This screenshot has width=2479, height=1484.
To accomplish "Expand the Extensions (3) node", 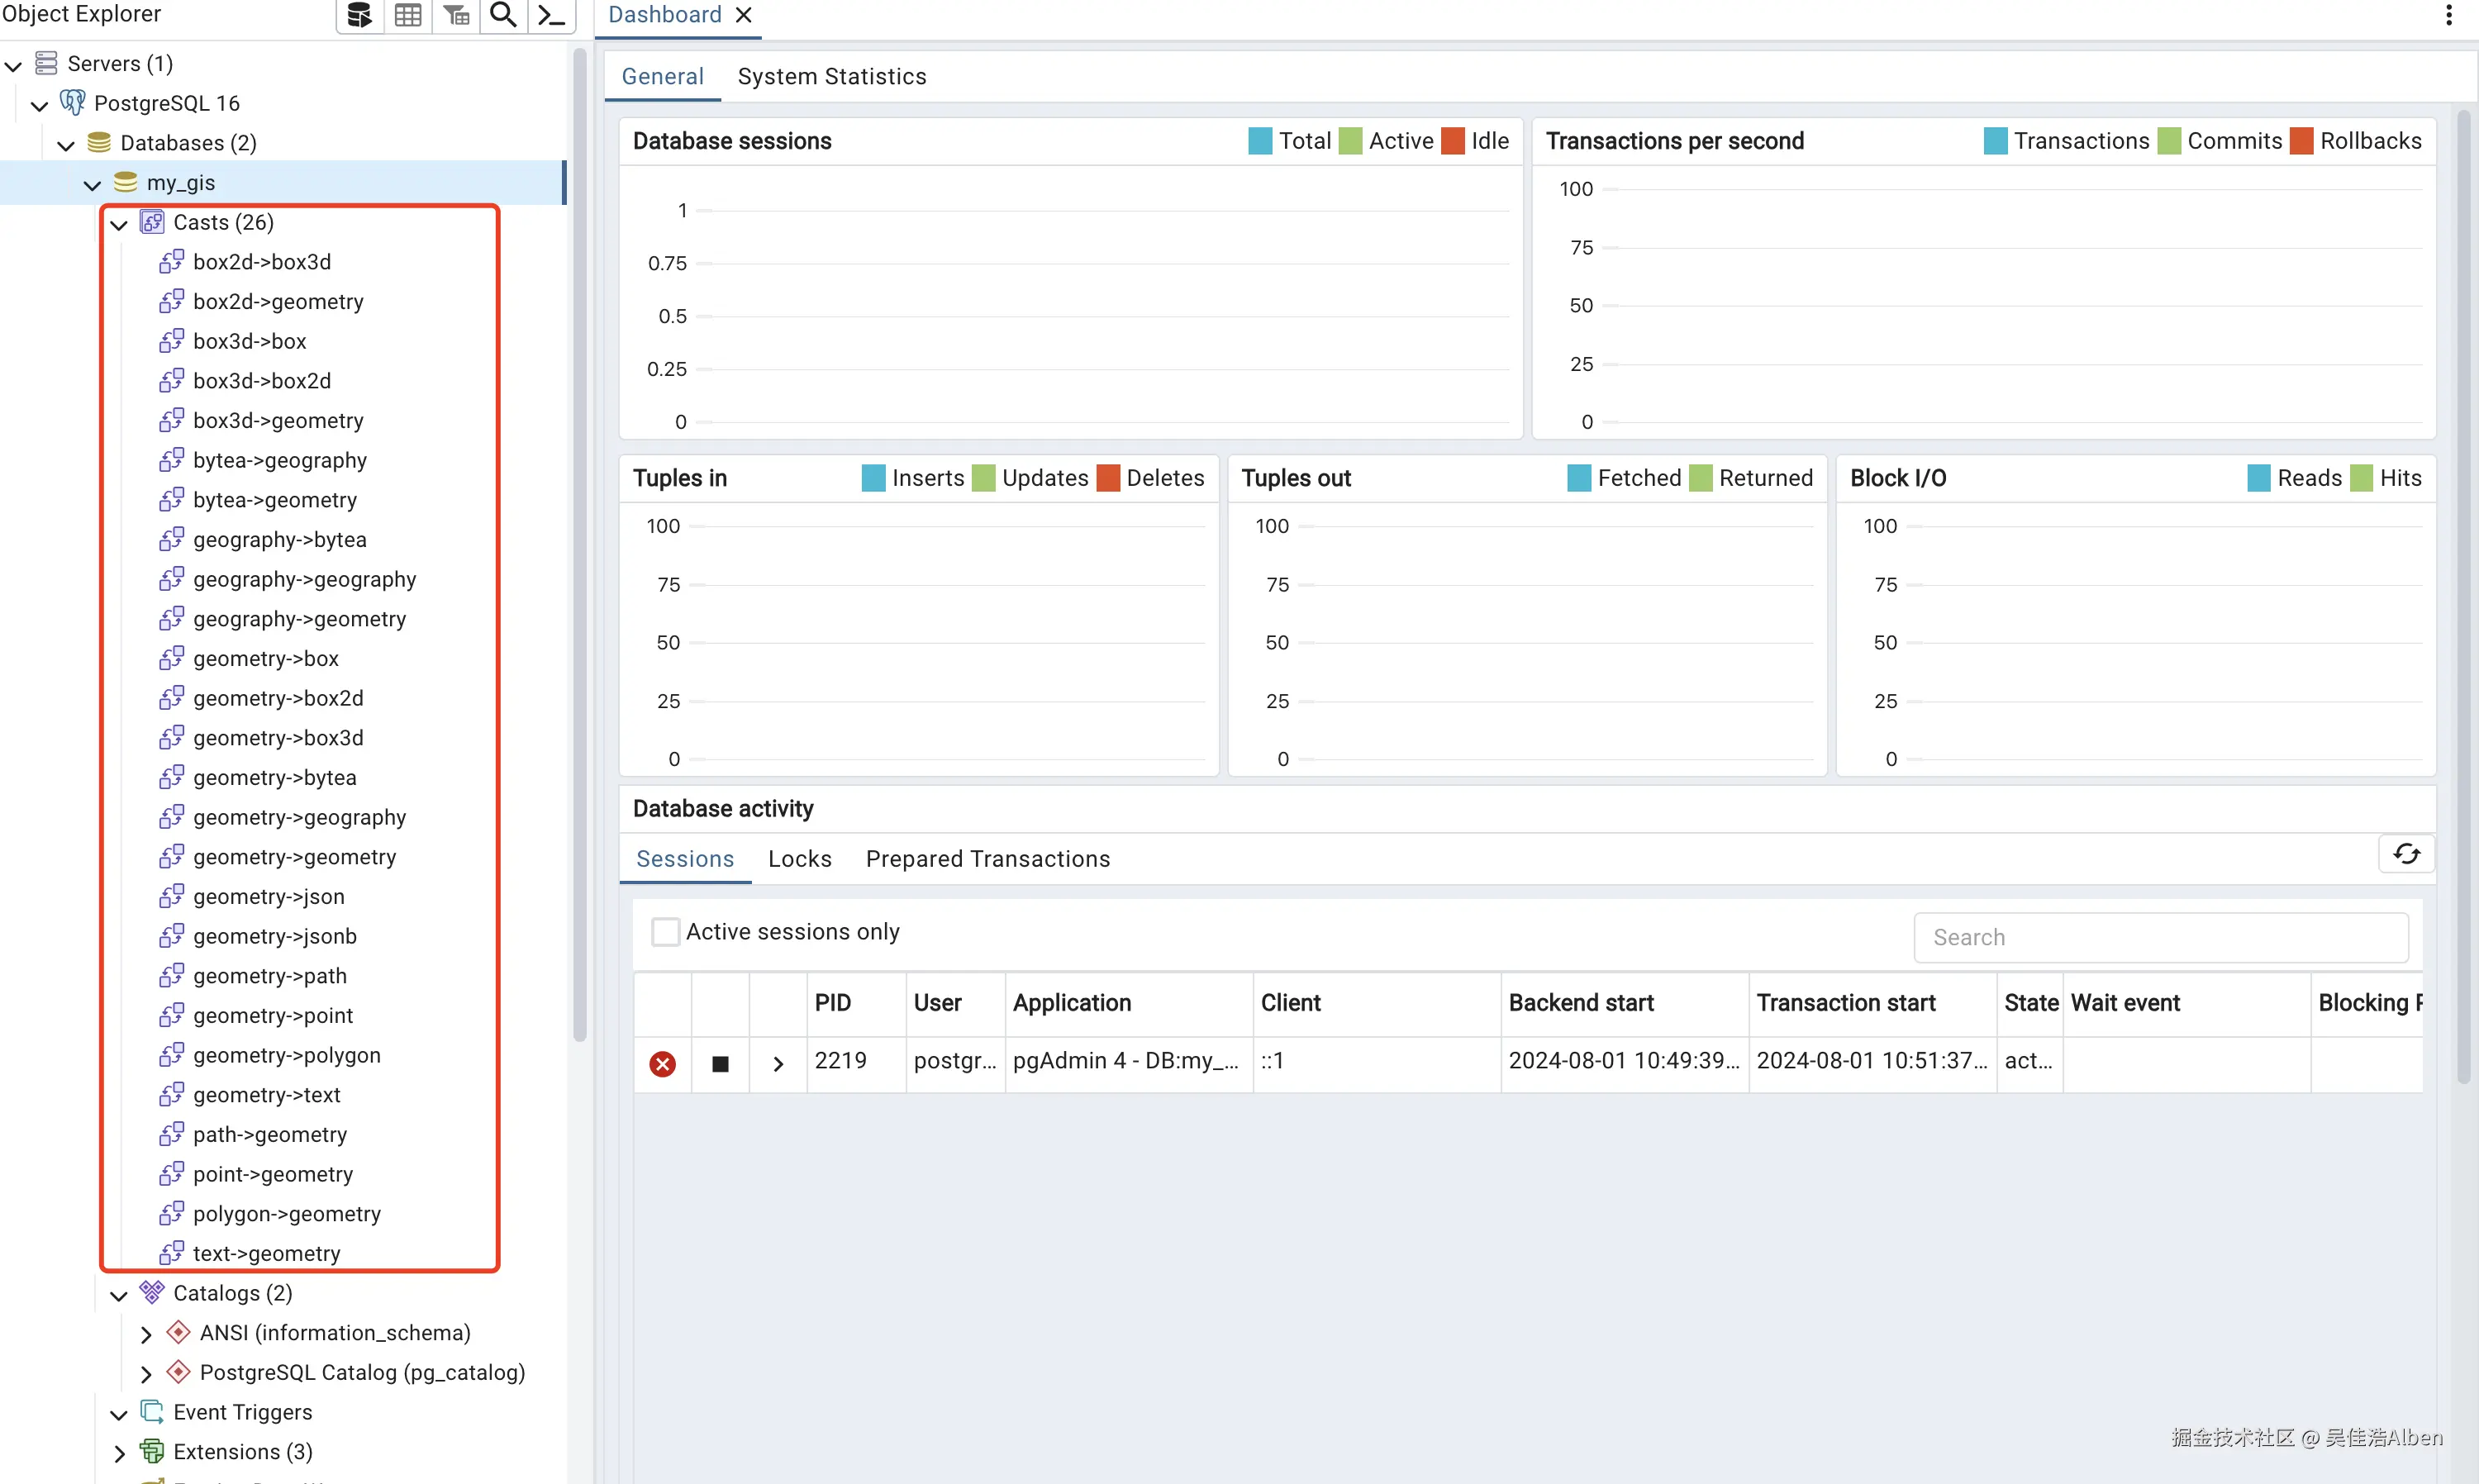I will (x=119, y=1453).
